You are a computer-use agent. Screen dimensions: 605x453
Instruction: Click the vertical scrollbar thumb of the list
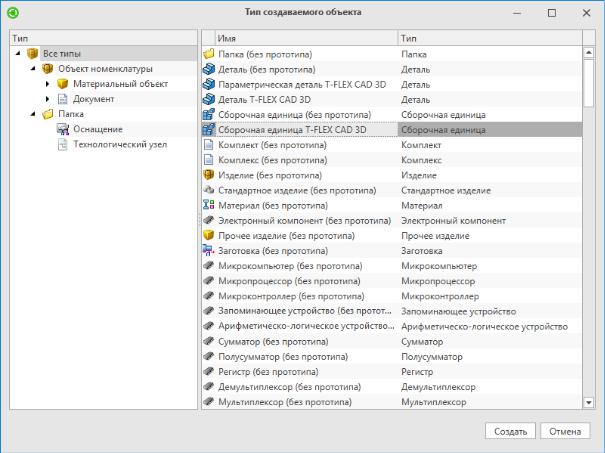click(x=588, y=83)
